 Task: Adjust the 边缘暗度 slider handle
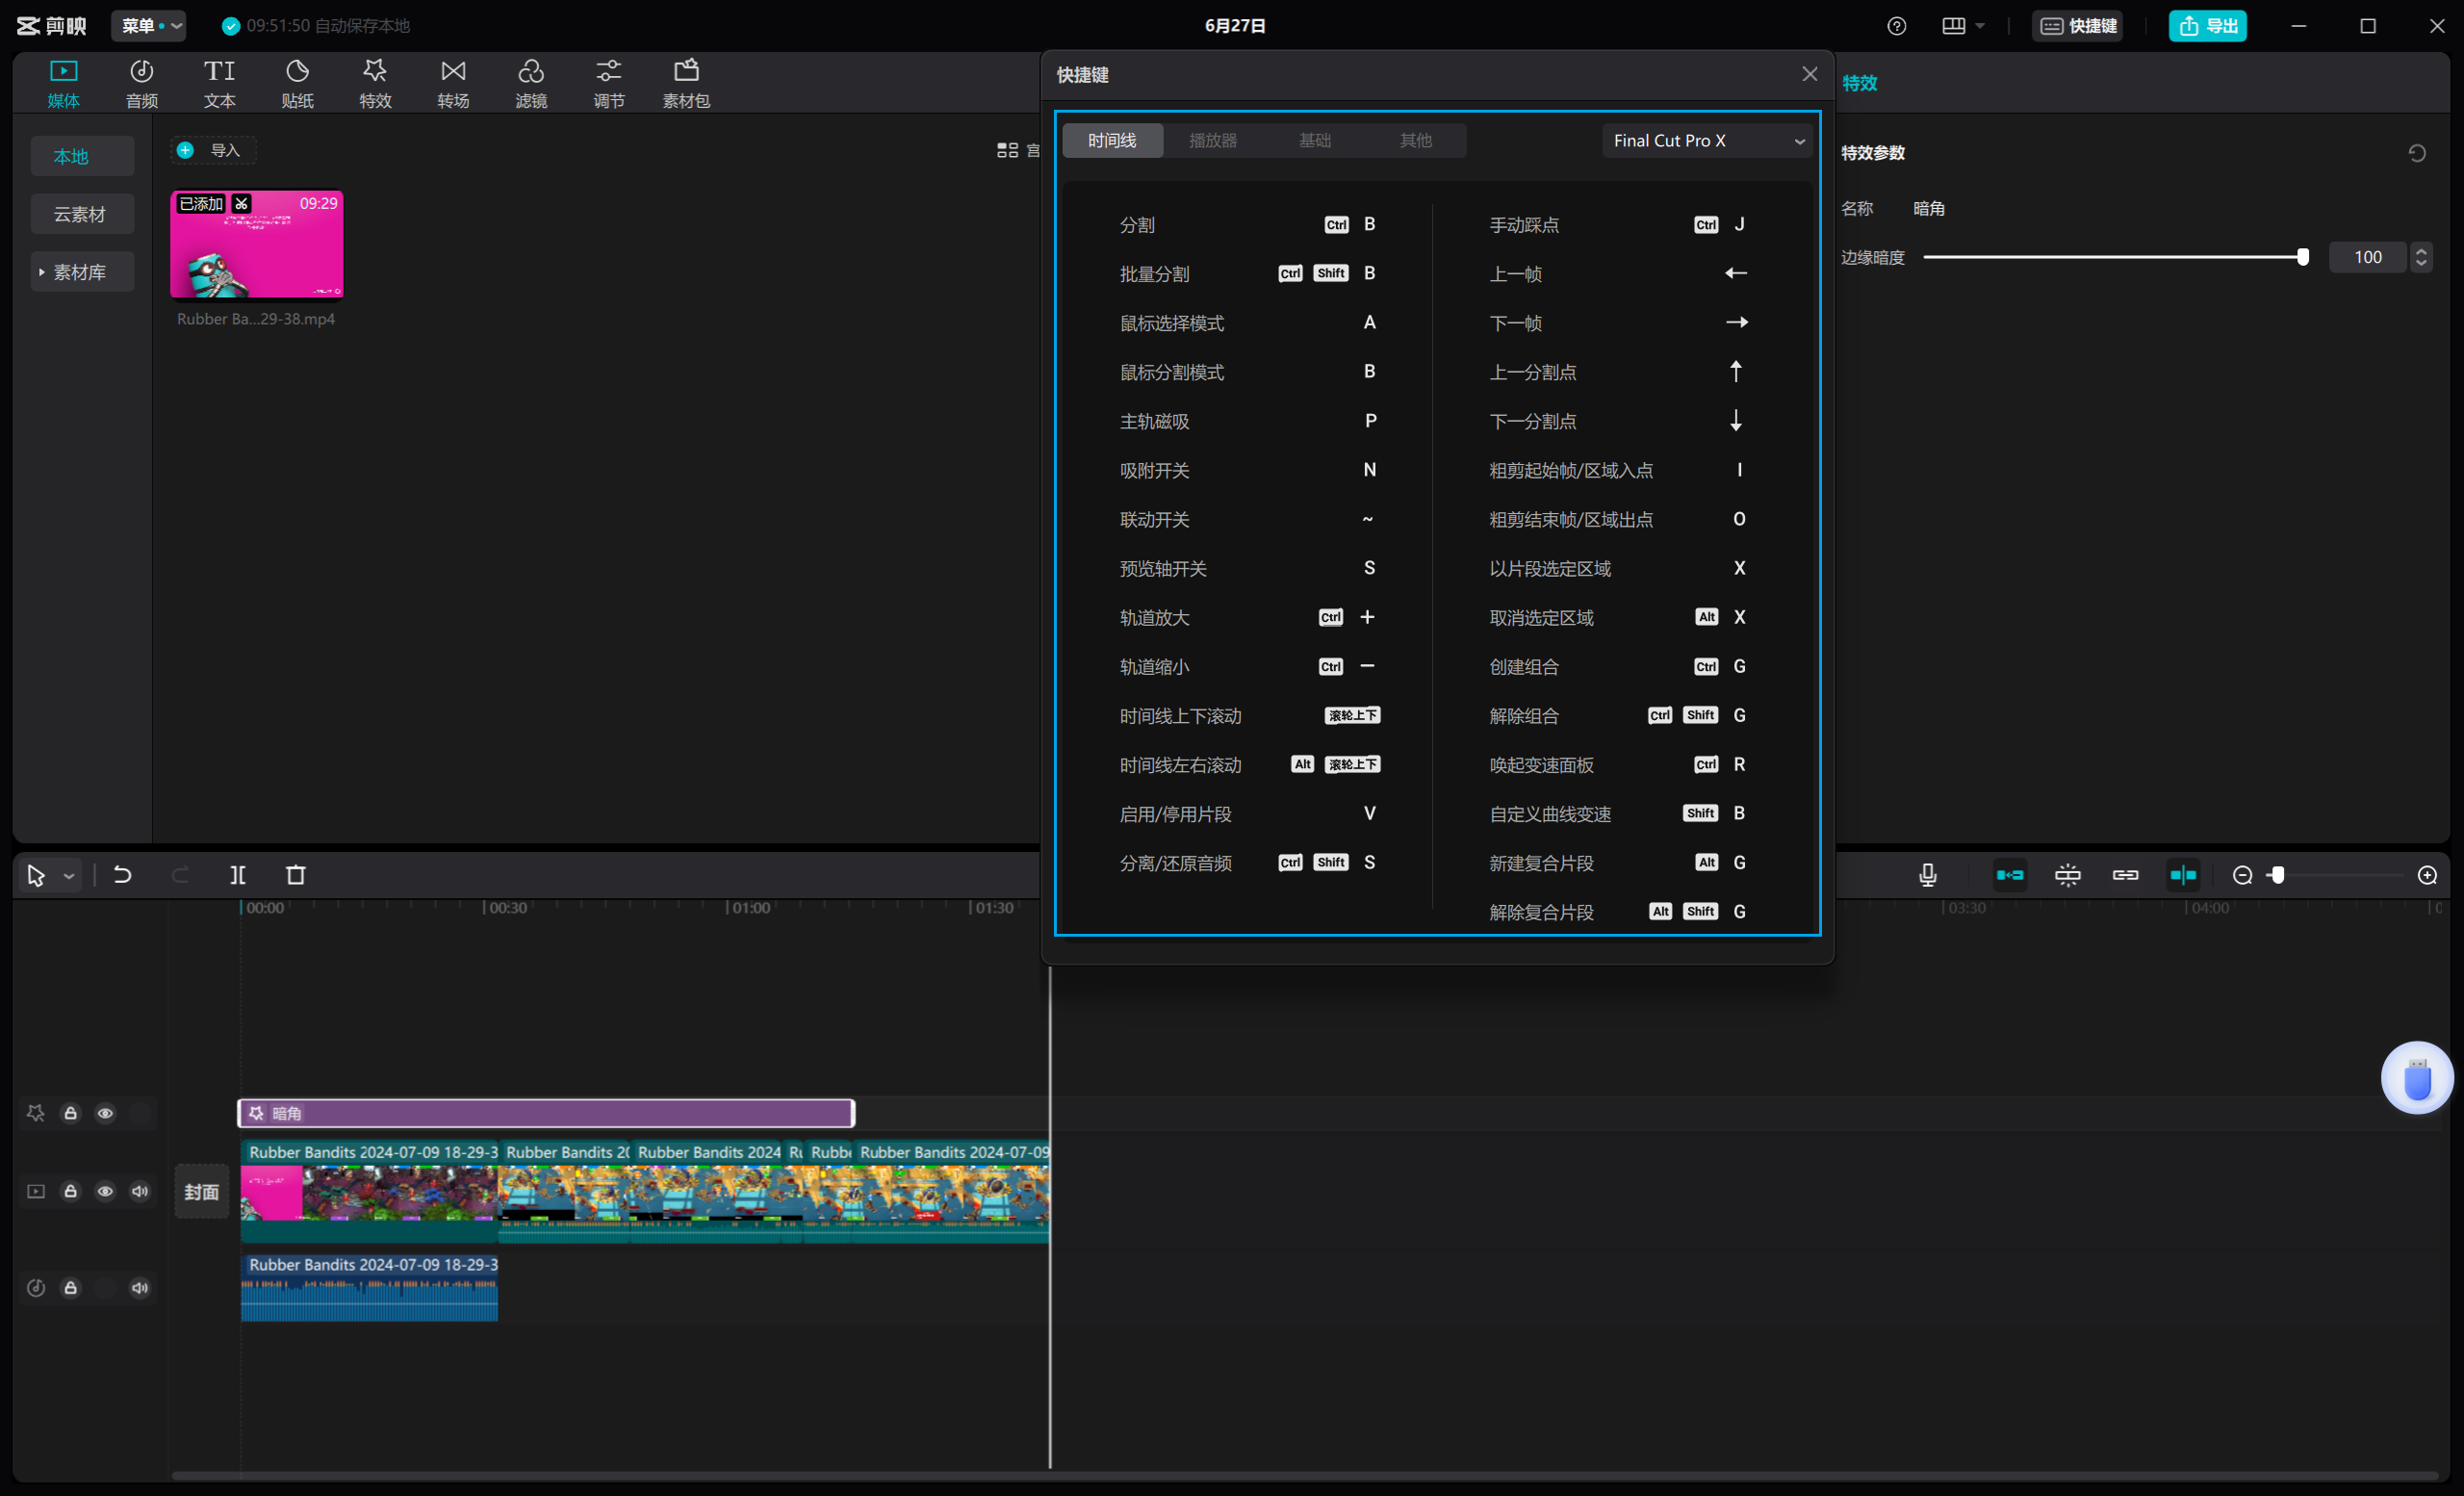pyautogui.click(x=2302, y=257)
